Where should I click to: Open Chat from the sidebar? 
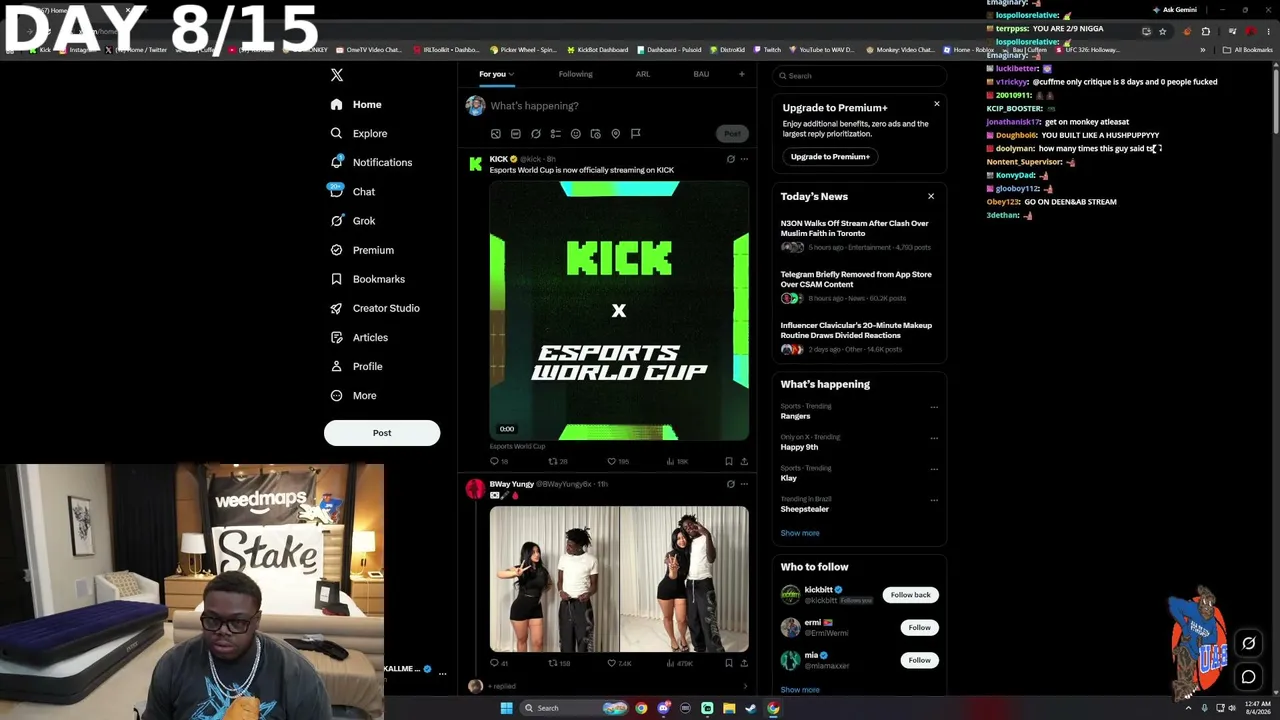tap(353, 192)
